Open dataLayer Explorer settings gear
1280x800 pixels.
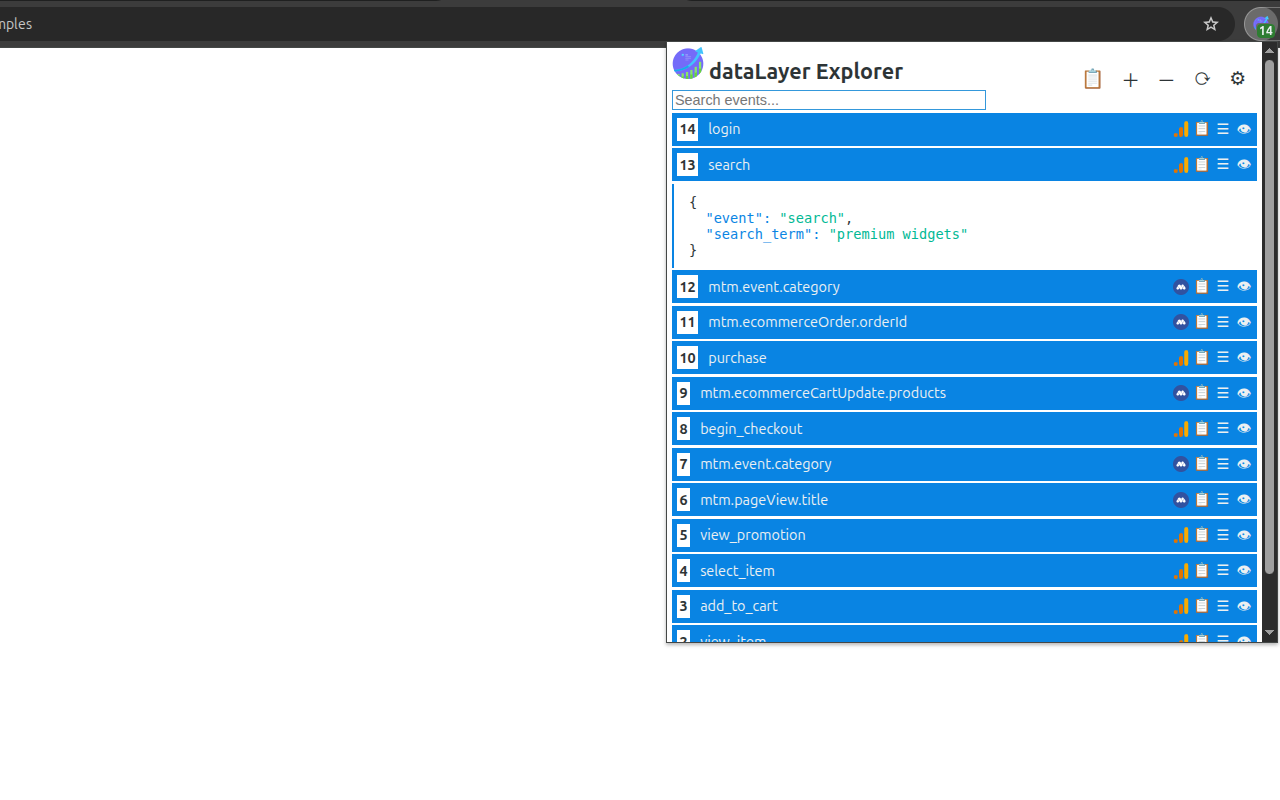(1238, 79)
